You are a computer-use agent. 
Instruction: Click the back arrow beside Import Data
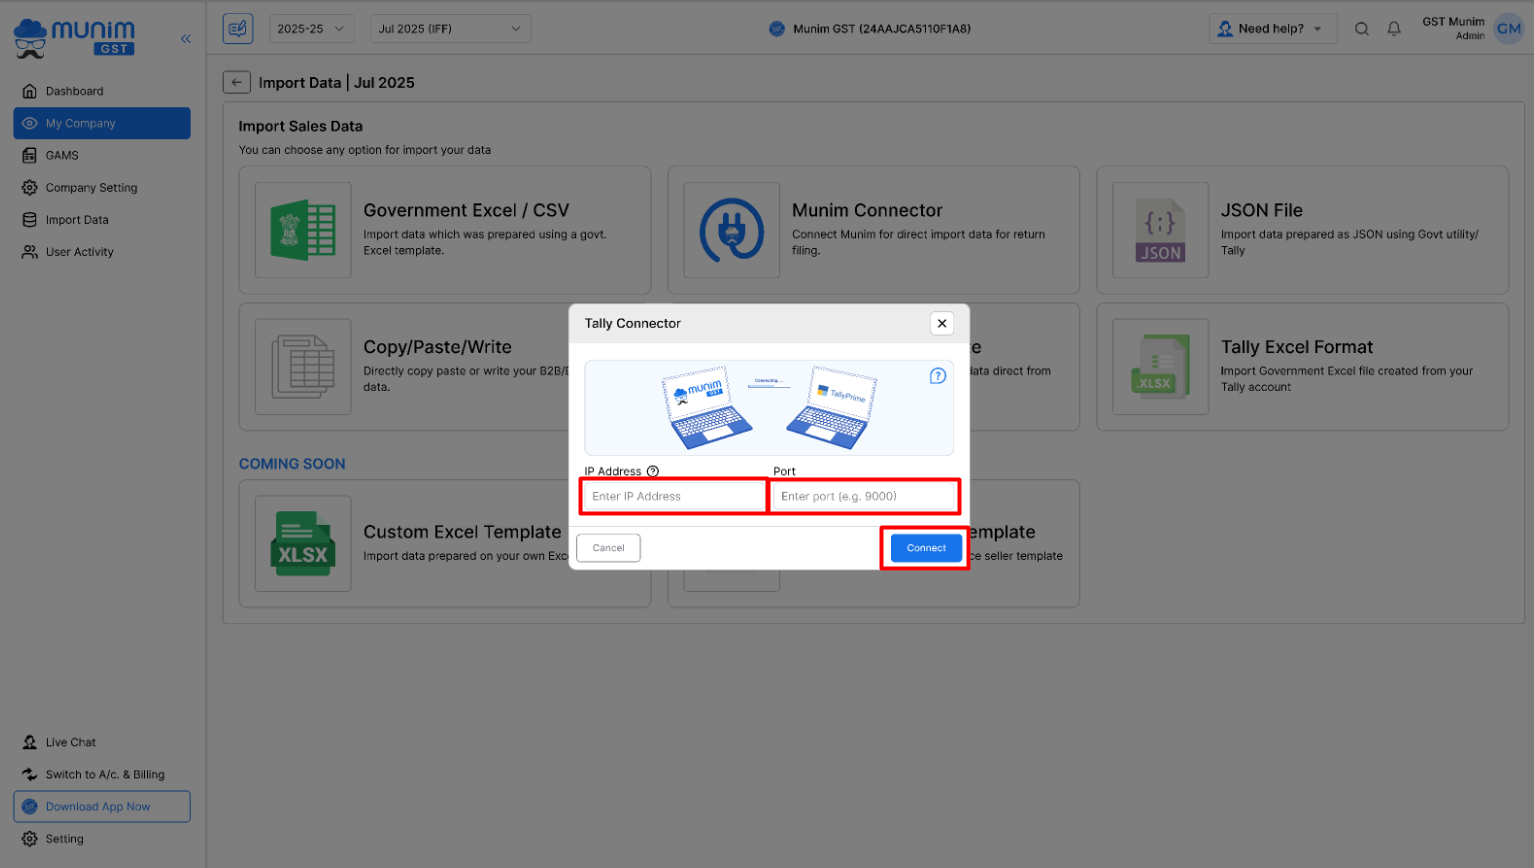coord(236,83)
